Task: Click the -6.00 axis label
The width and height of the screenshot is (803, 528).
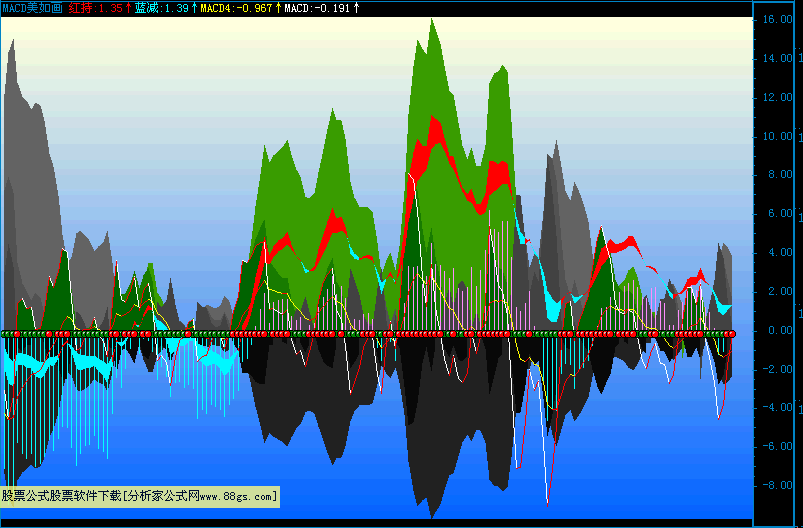Action: pyautogui.click(x=777, y=447)
